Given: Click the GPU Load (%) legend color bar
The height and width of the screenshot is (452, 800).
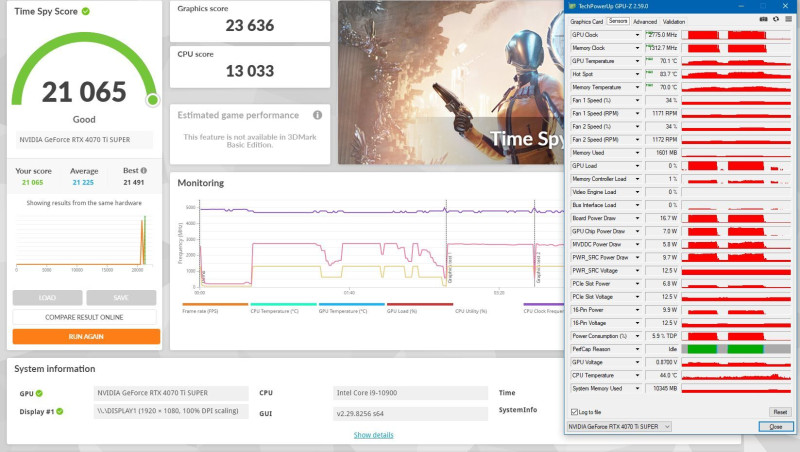Looking at the screenshot, I should coord(420,304).
